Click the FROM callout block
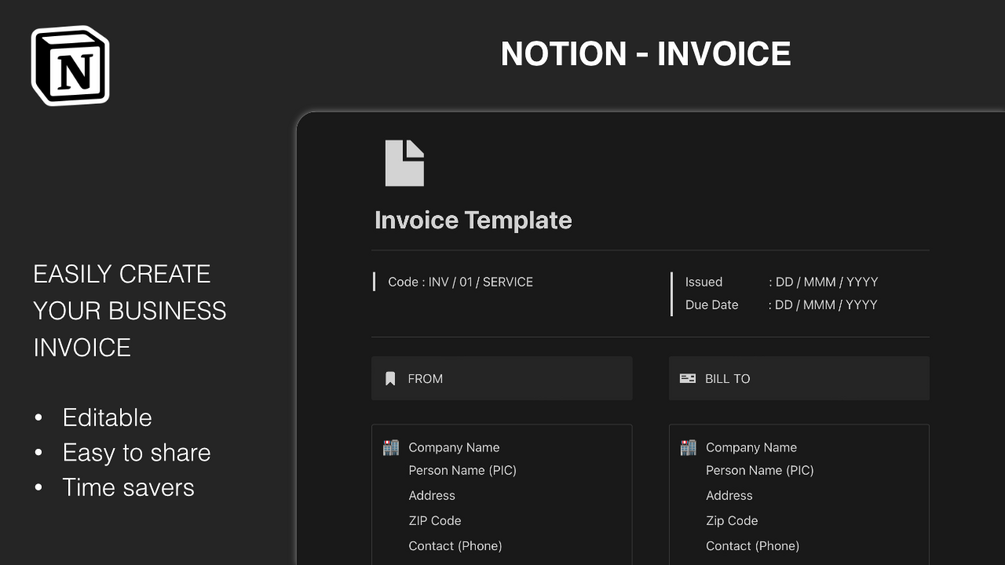Viewport: 1005px width, 565px height. click(502, 379)
